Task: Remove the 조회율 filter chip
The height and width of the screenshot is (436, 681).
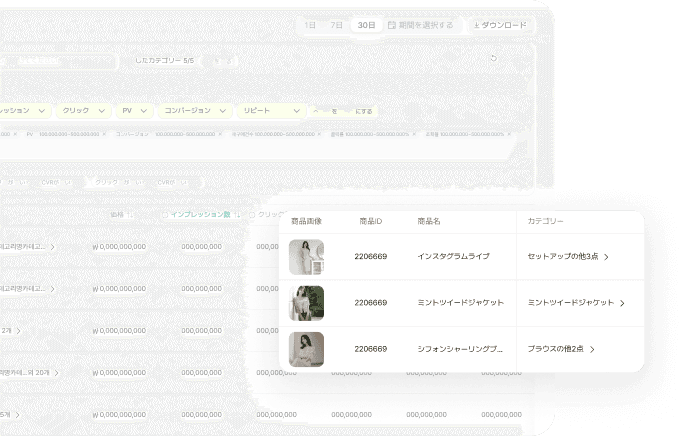Action: click(509, 134)
